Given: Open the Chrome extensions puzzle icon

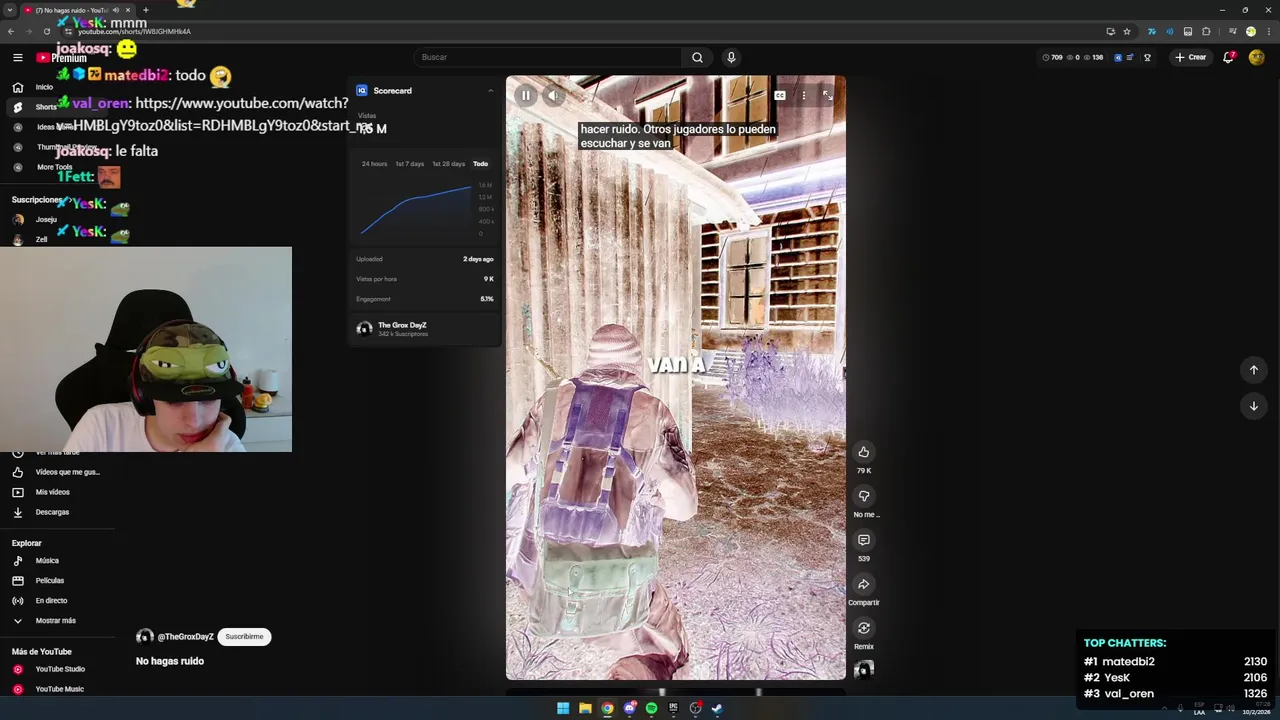Looking at the screenshot, I should point(1207,31).
